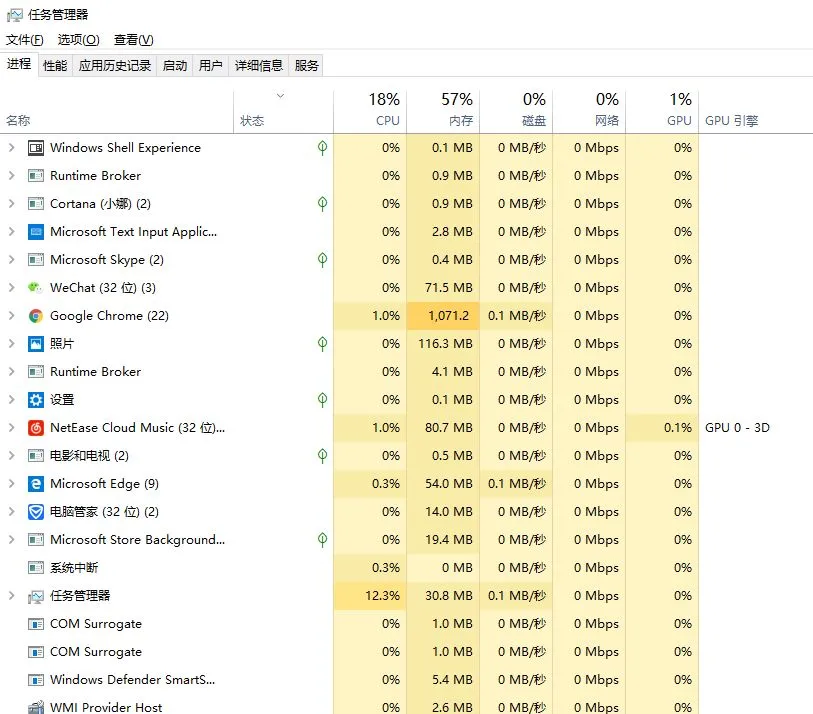Image resolution: width=813 pixels, height=714 pixels.
Task: Click the suspended leaf icon for 电影和电视
Action: click(323, 456)
